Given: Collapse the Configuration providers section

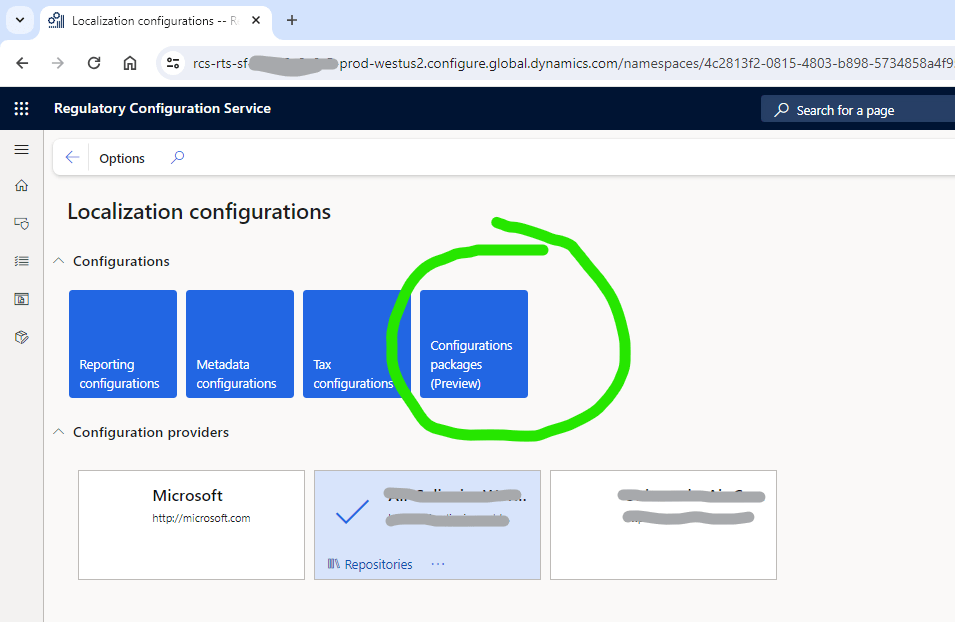Looking at the screenshot, I should point(59,432).
